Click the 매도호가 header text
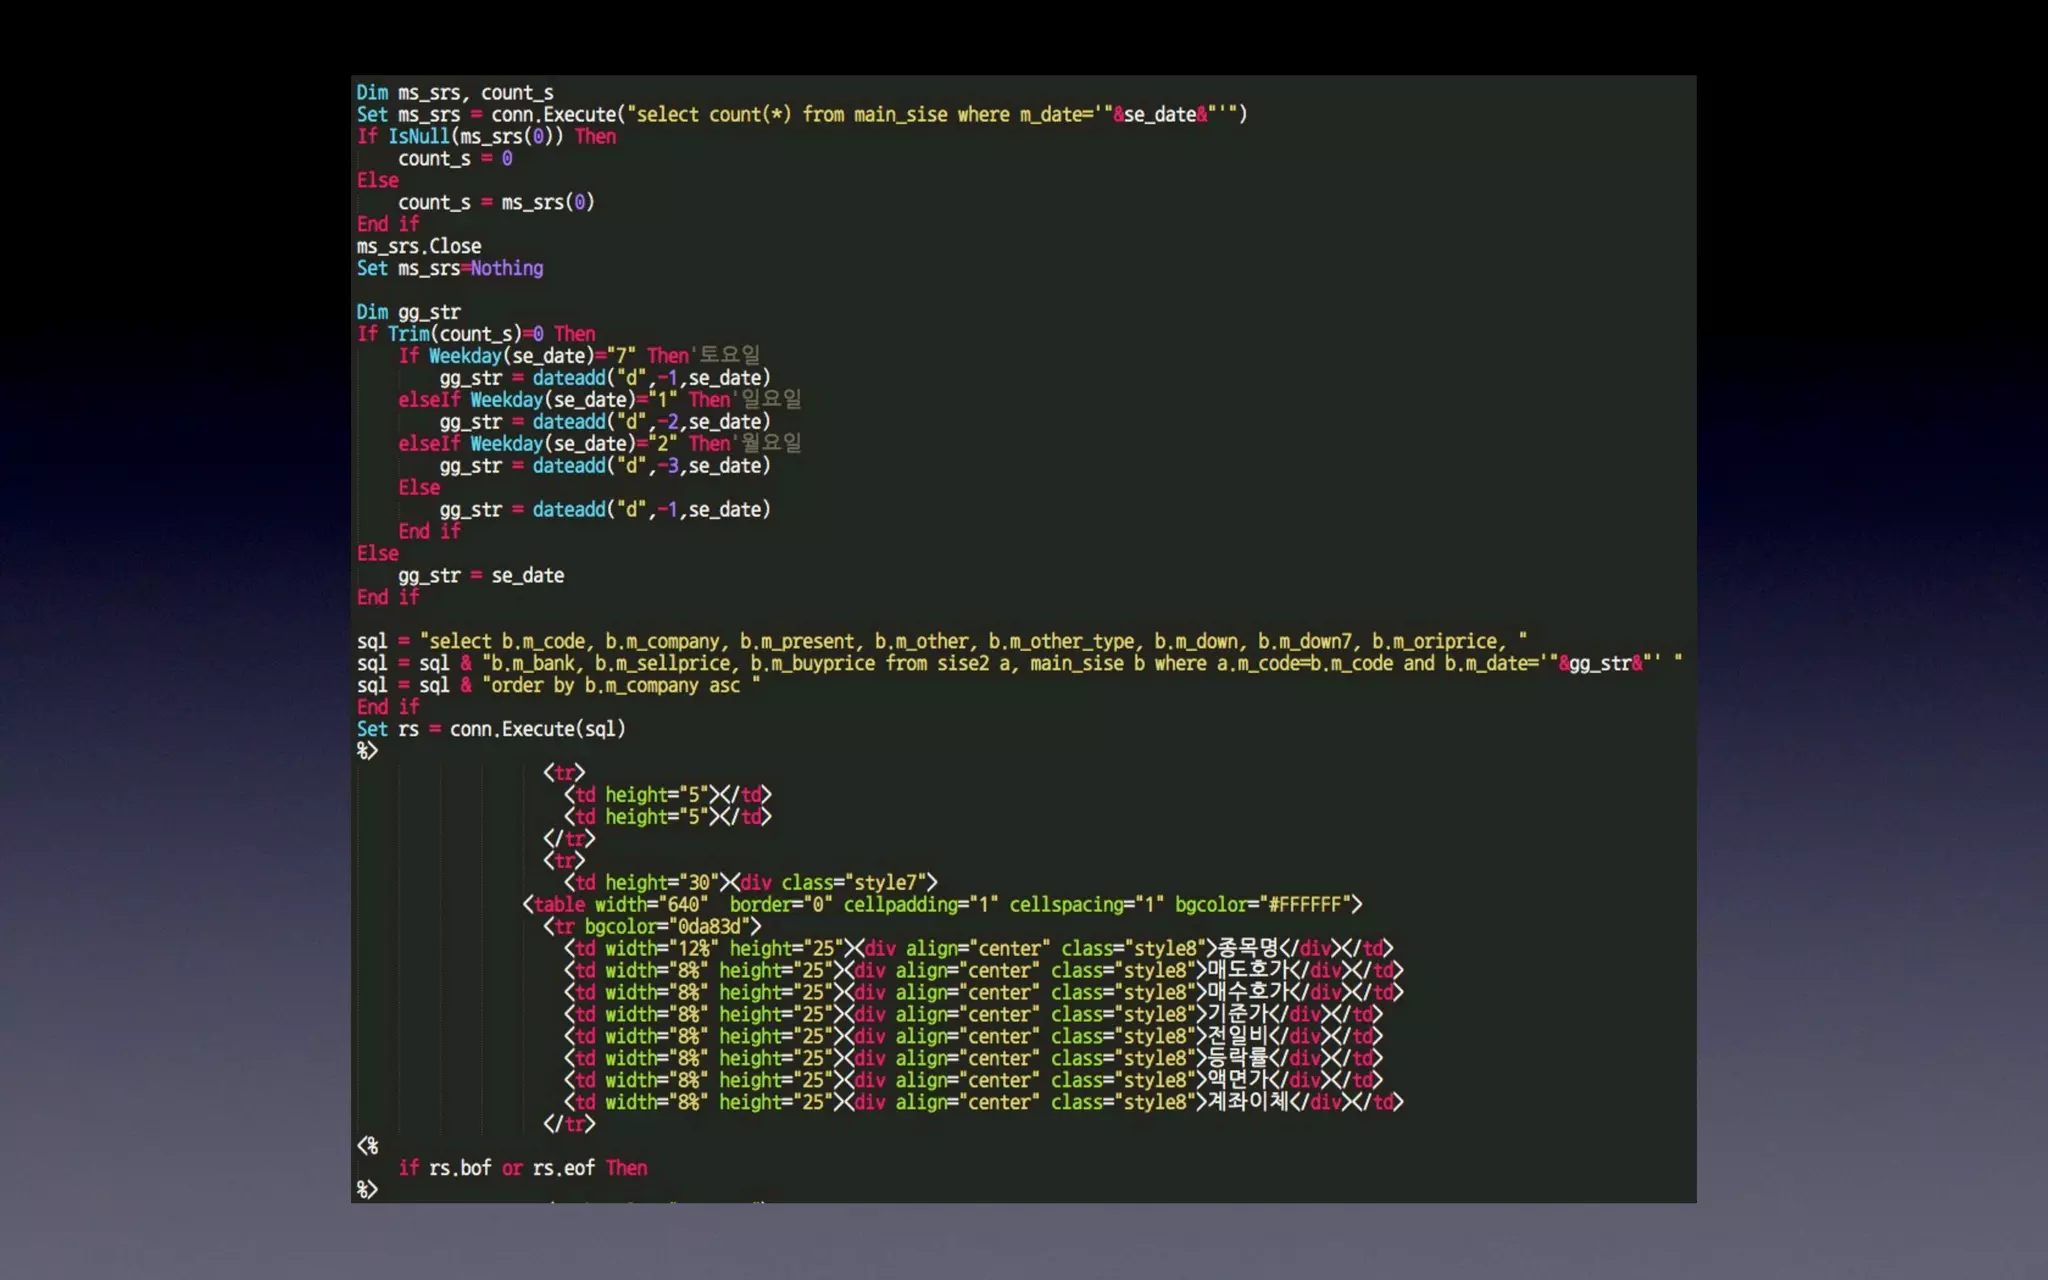 (x=1248, y=970)
